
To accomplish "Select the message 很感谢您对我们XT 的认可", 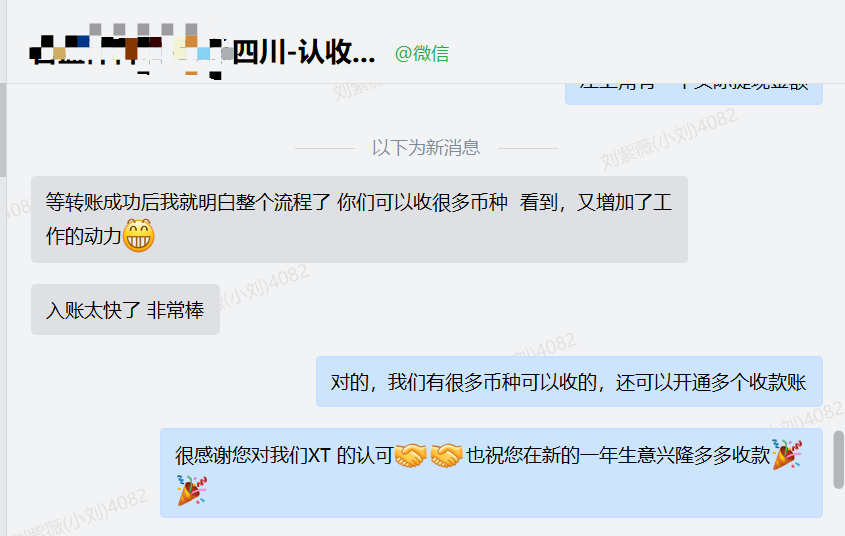I will (491, 473).
